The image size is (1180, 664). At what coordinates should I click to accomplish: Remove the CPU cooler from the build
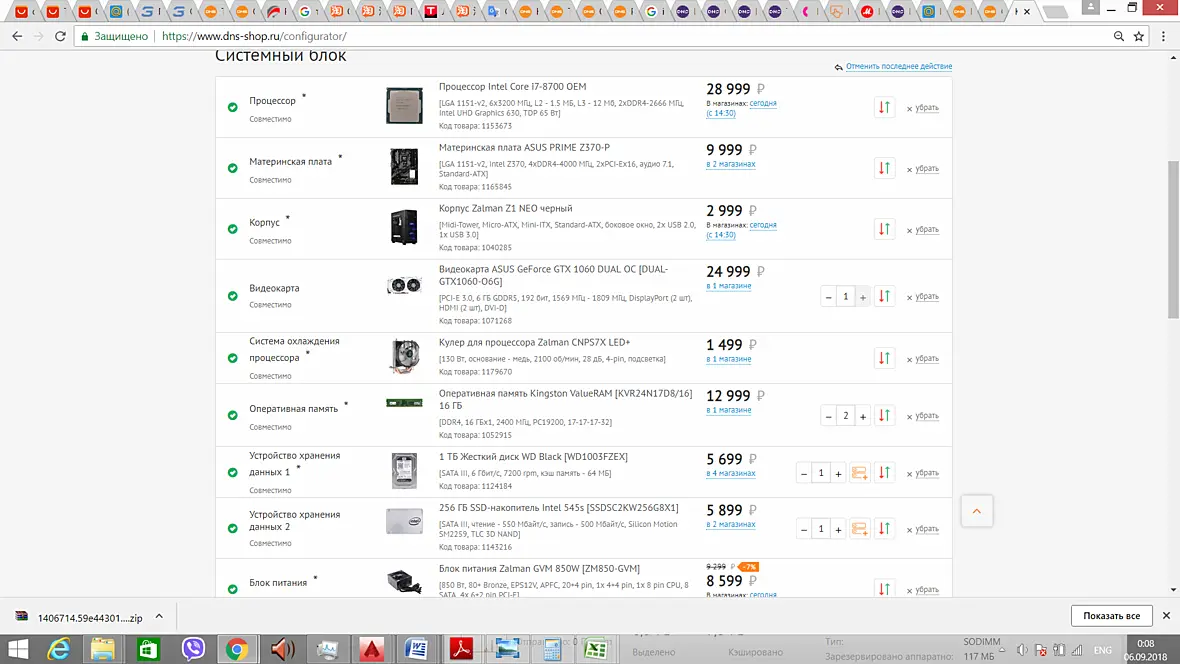coord(923,358)
